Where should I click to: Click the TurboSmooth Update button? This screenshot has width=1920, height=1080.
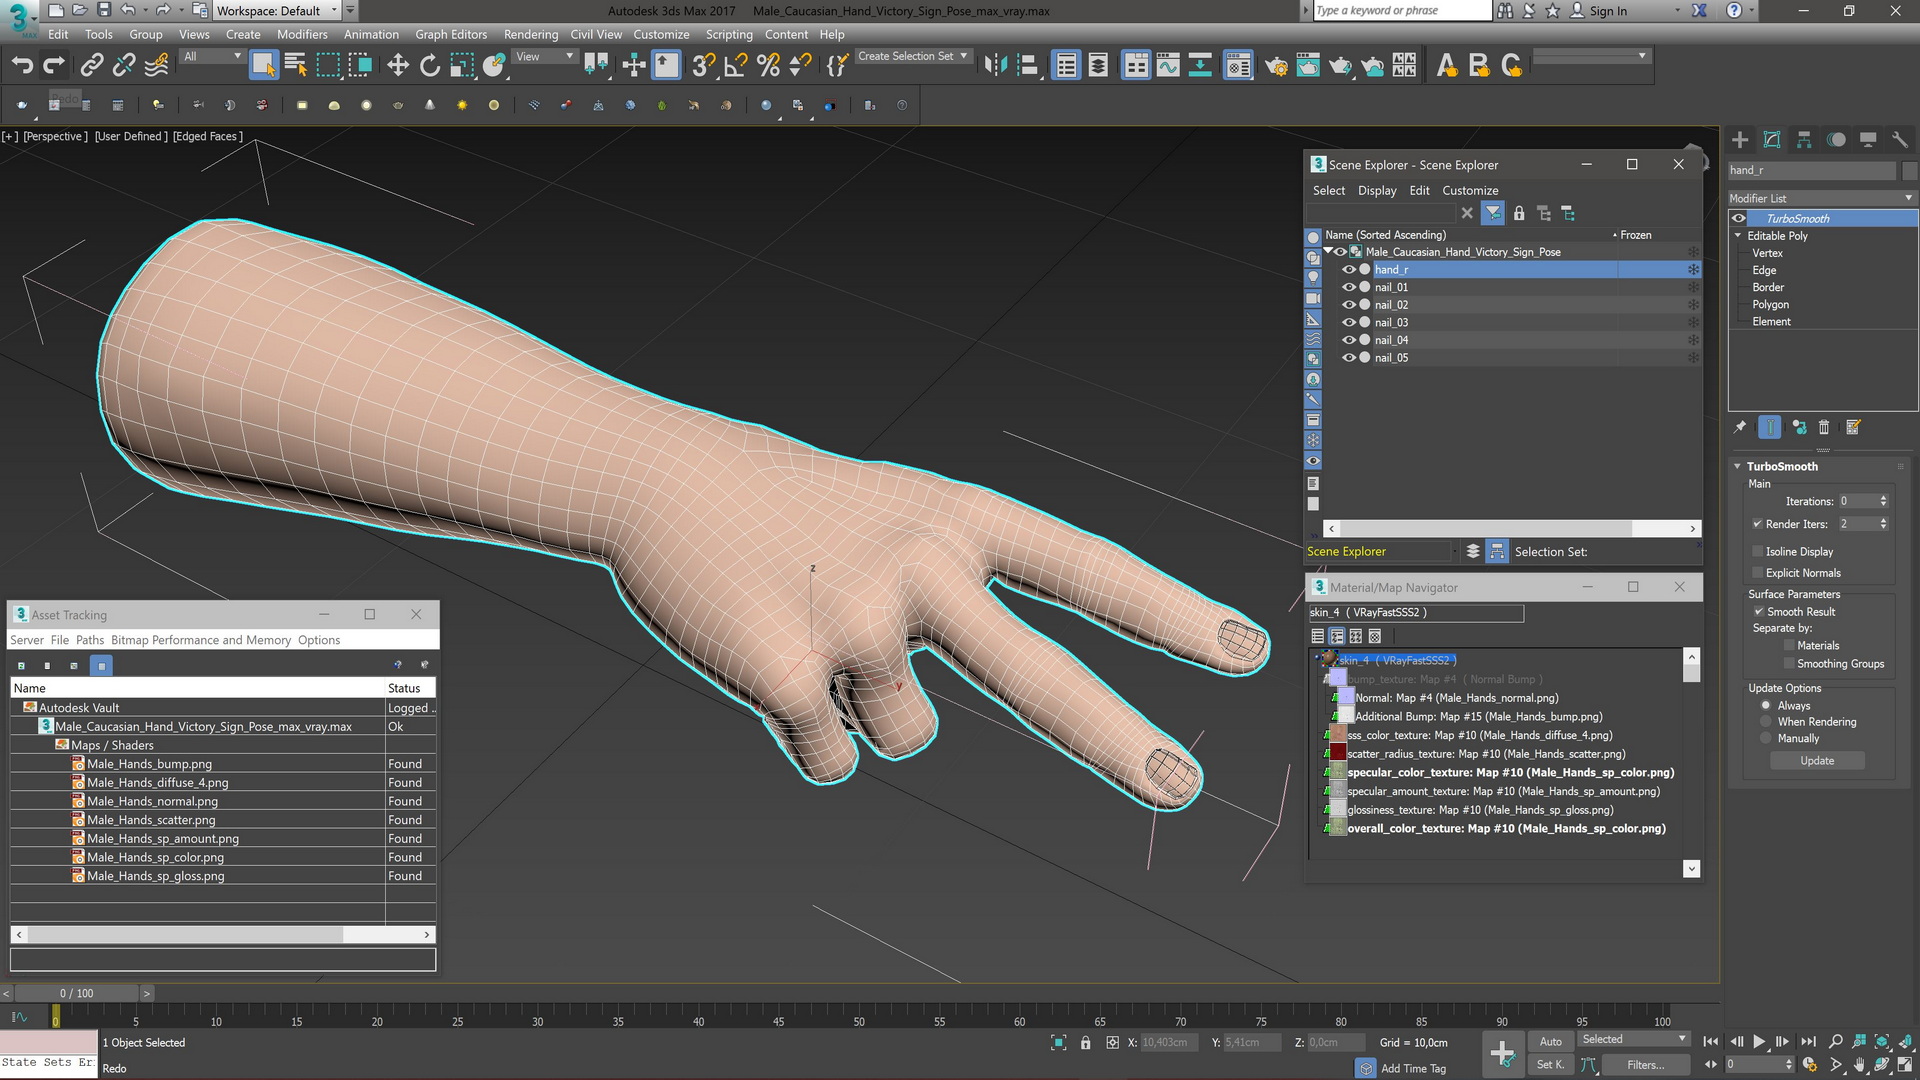[x=1817, y=761]
